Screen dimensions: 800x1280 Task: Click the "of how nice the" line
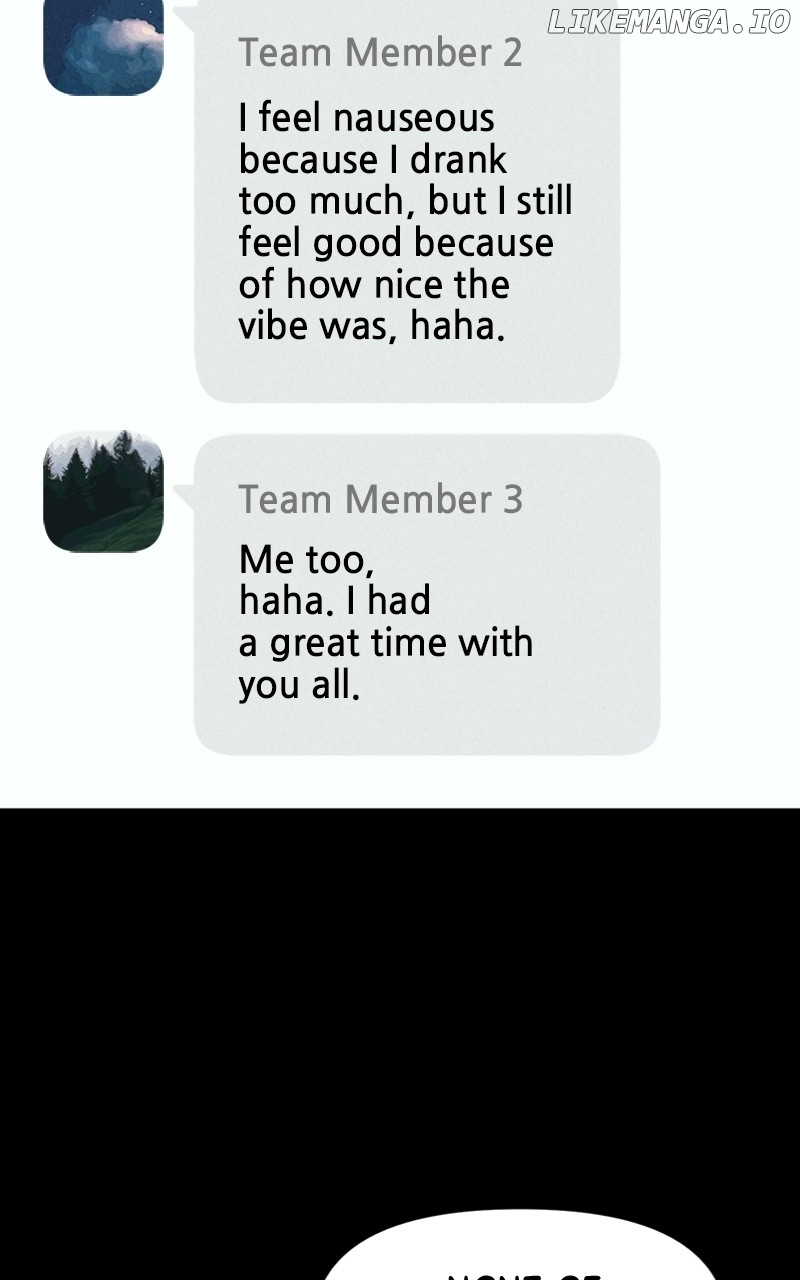374,285
